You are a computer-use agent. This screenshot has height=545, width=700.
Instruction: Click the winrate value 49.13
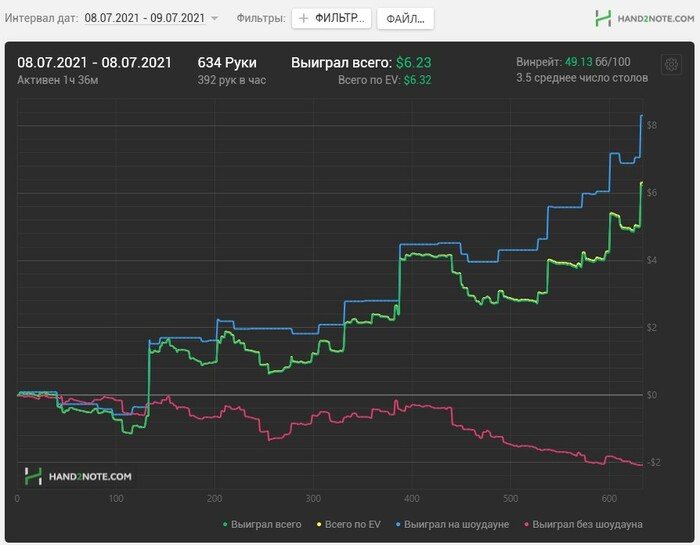pos(579,62)
